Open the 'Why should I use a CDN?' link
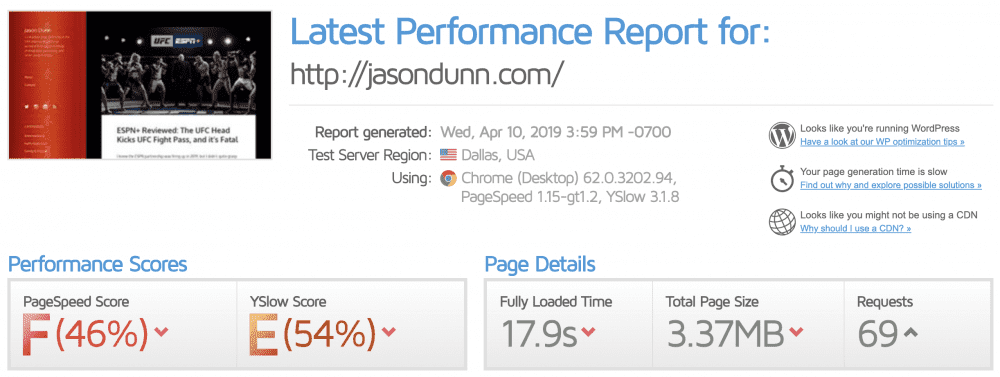 [x=855, y=228]
